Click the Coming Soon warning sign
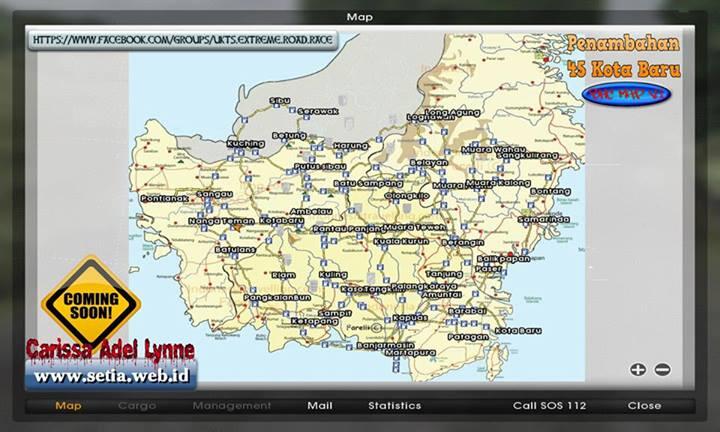The image size is (720, 432). [x=91, y=302]
